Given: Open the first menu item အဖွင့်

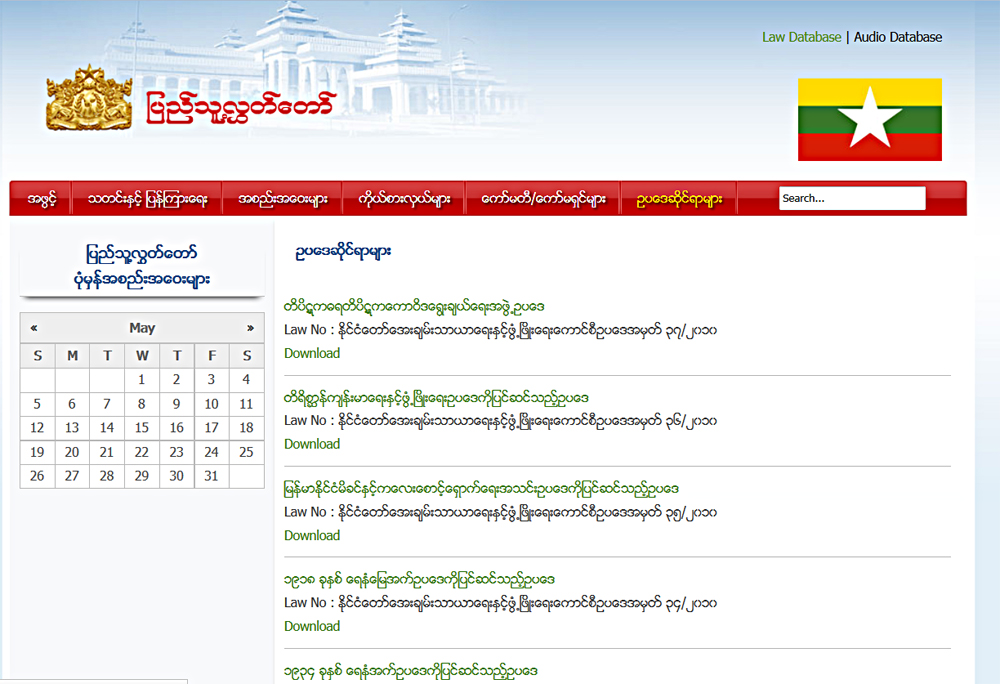Looking at the screenshot, I should tap(41, 199).
